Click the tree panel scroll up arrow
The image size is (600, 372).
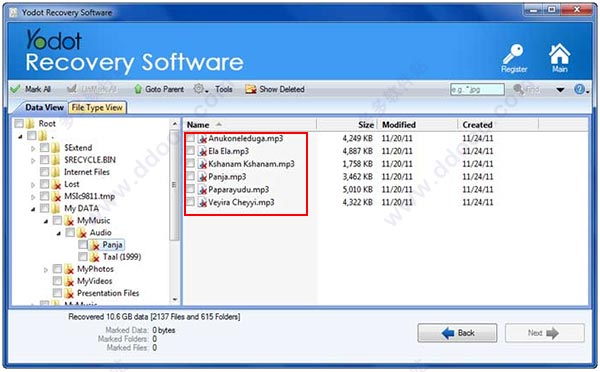pos(174,124)
